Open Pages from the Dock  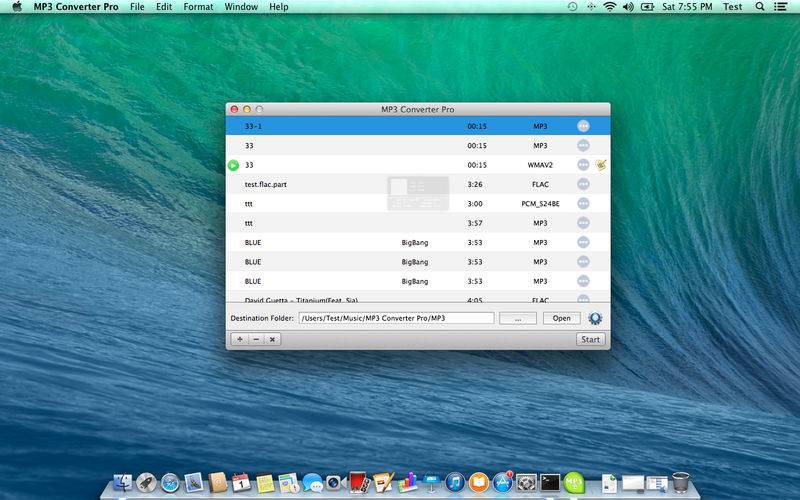(383, 482)
